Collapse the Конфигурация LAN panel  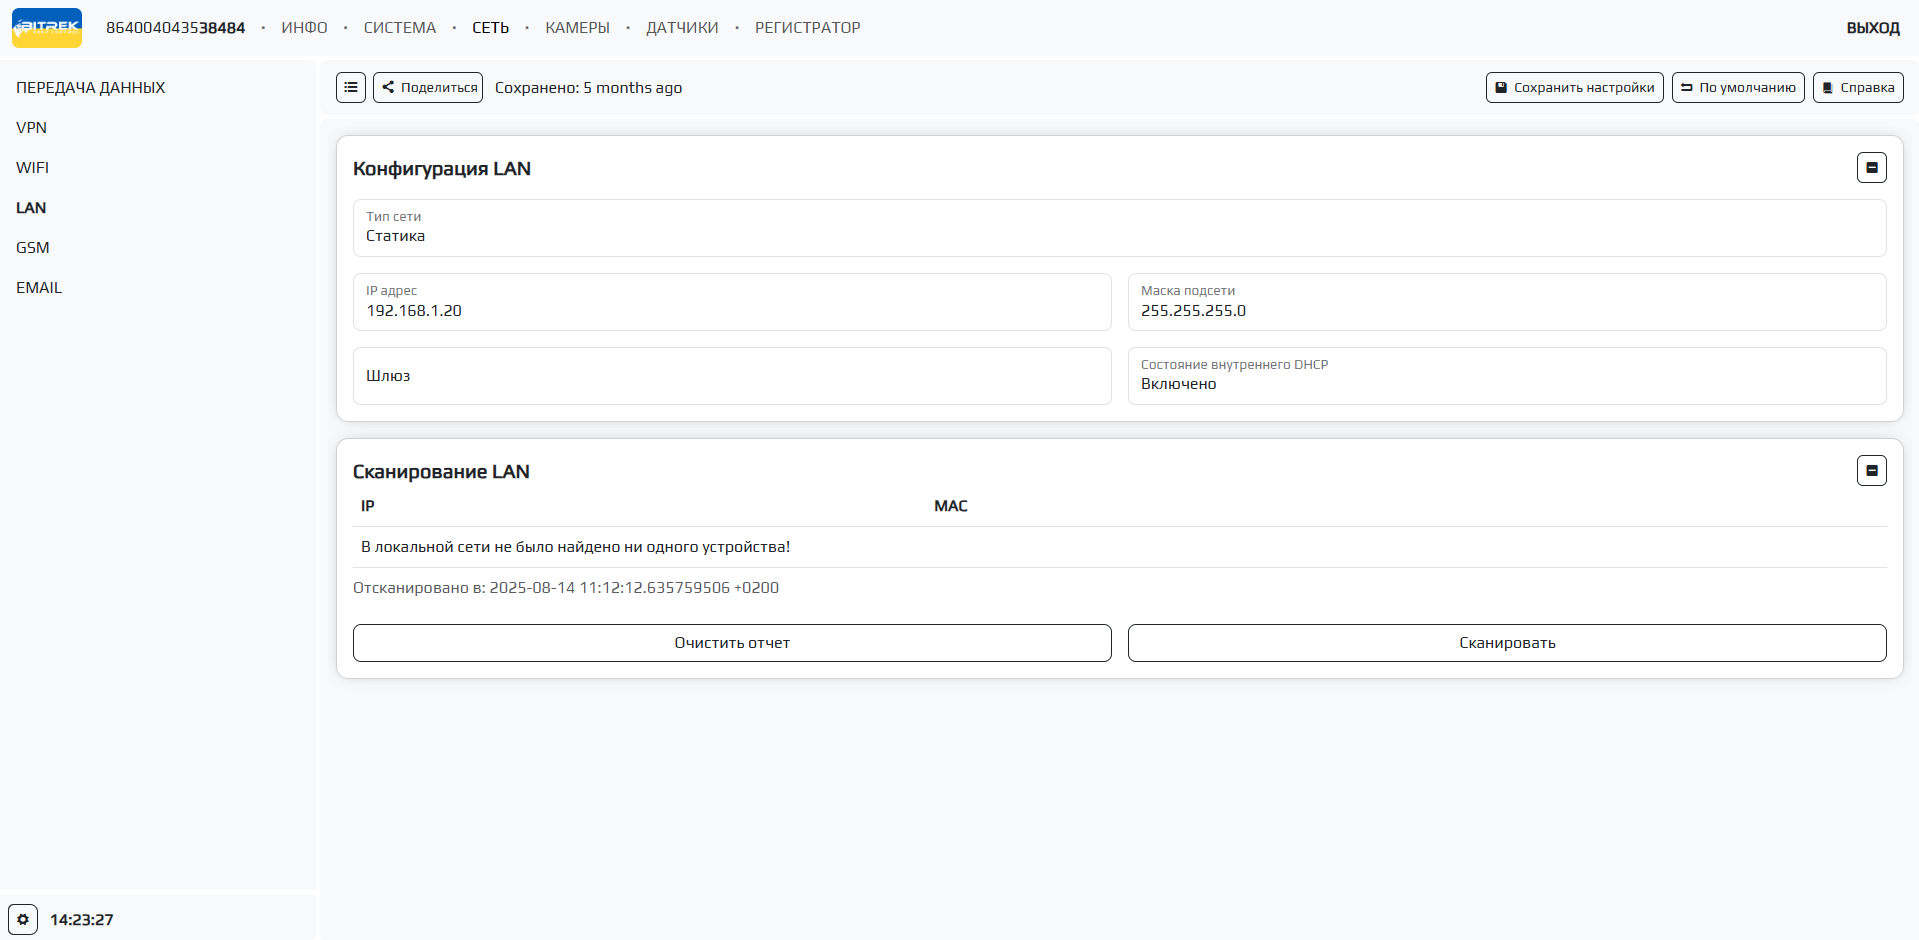tap(1871, 168)
